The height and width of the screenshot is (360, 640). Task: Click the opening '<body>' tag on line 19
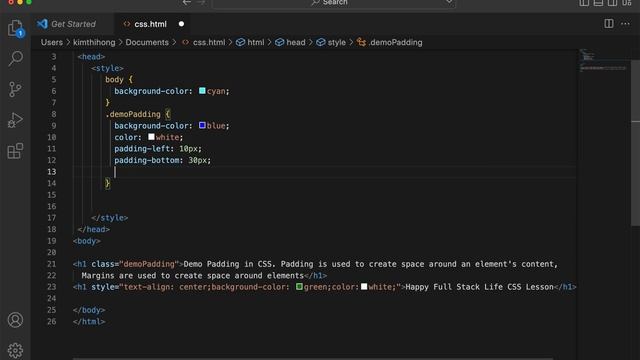(87, 241)
